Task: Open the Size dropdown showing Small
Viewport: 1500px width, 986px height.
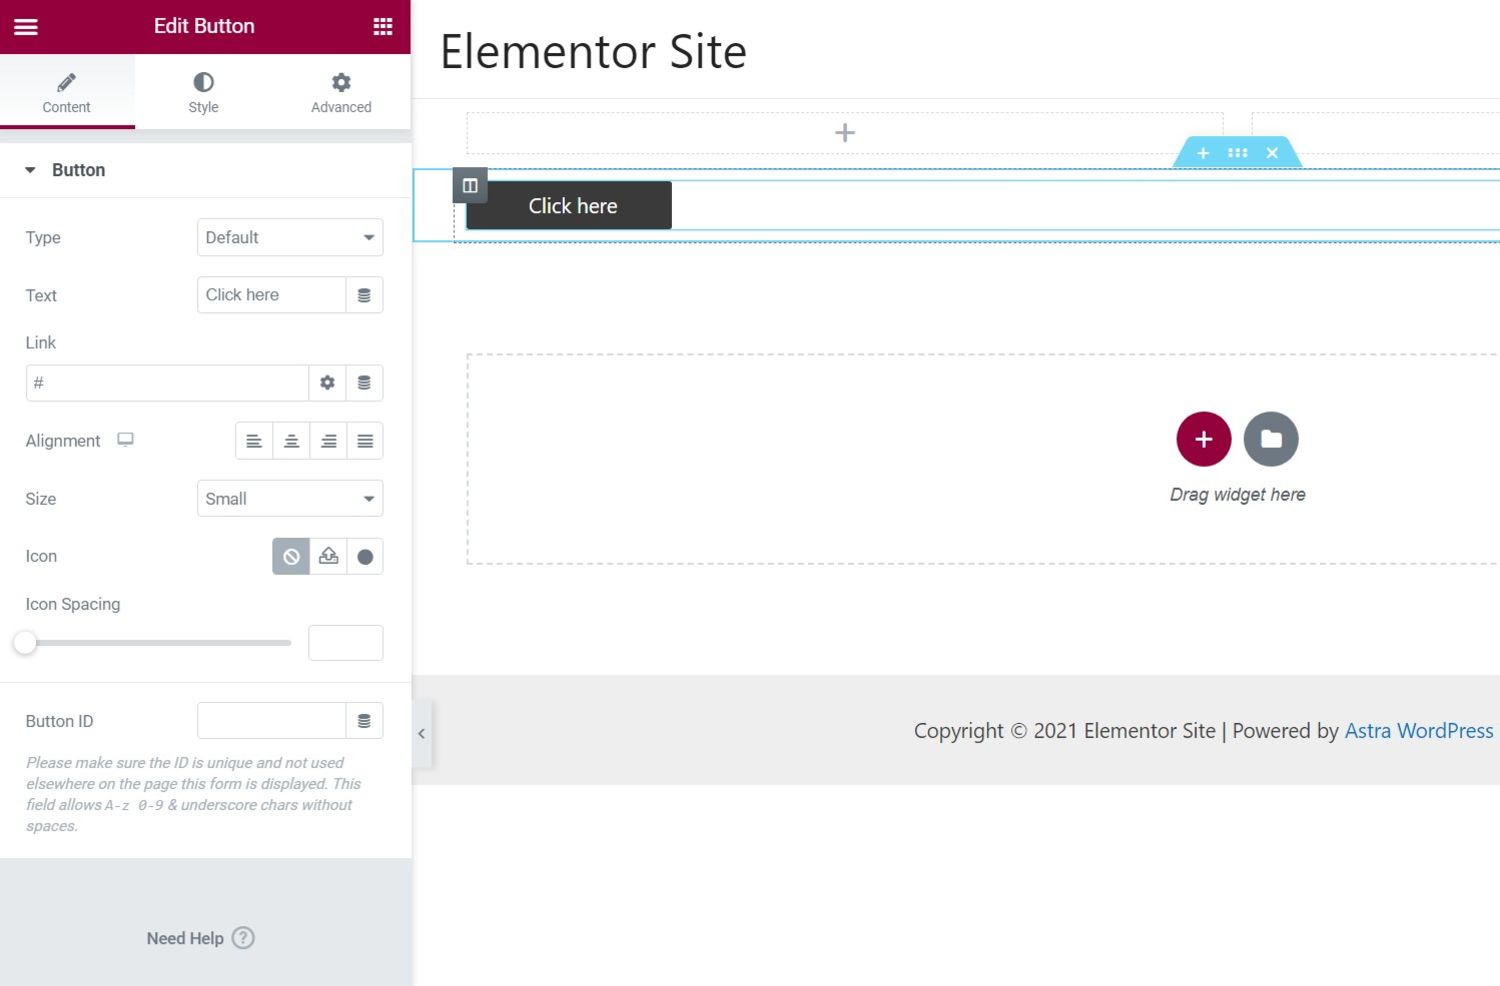Action: (x=290, y=498)
